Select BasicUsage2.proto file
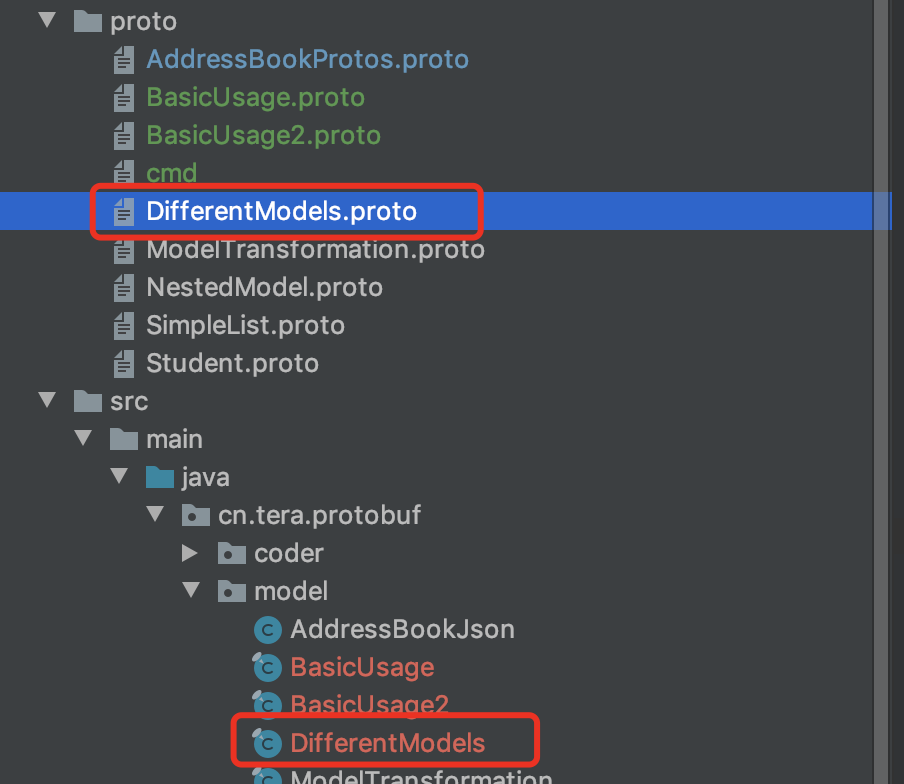This screenshot has height=784, width=904. click(263, 136)
